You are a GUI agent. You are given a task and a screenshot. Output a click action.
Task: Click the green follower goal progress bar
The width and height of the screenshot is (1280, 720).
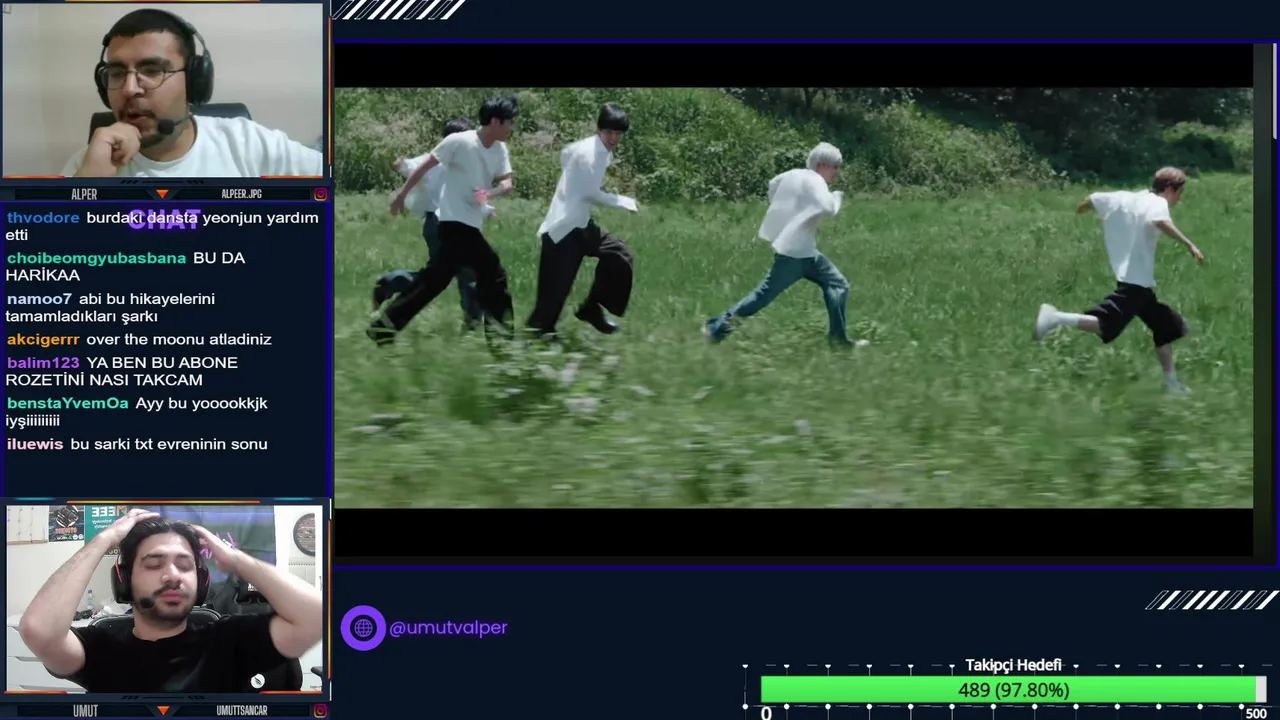coord(1013,690)
